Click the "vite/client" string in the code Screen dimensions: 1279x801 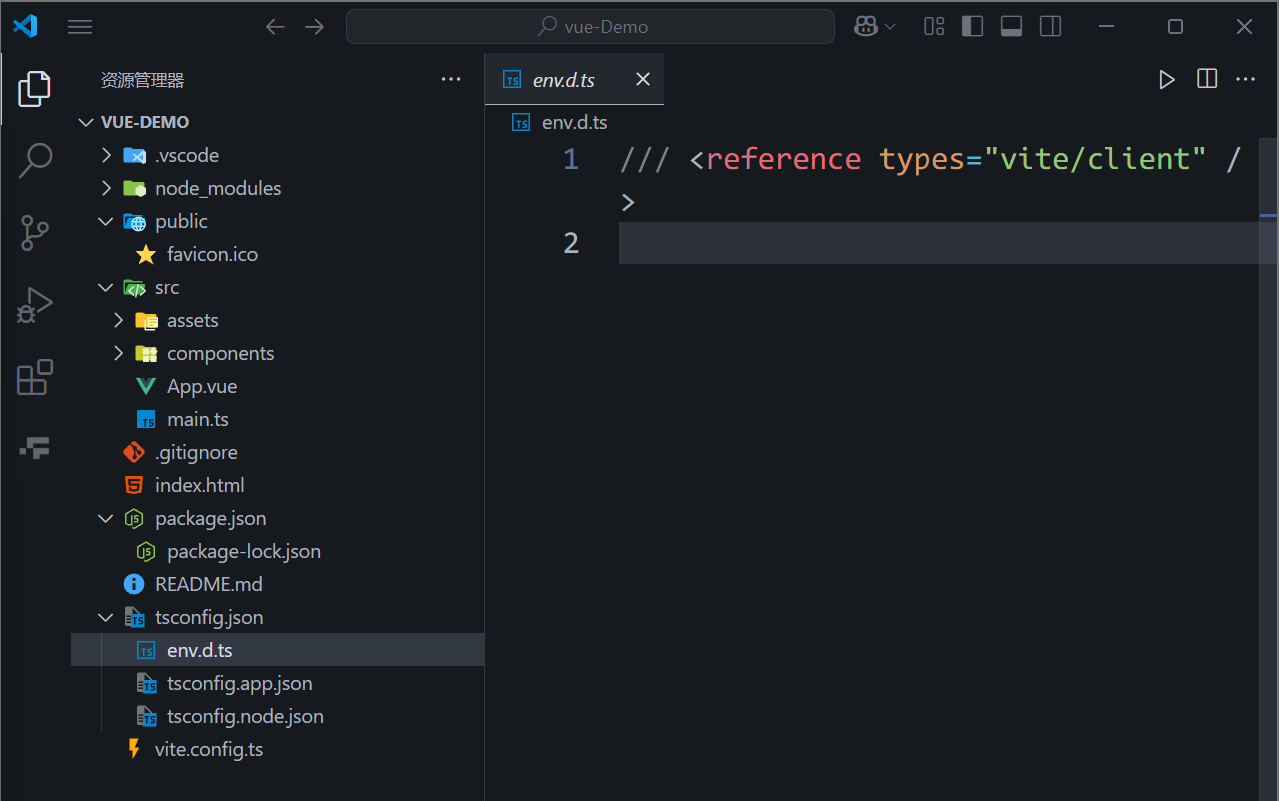(x=1096, y=159)
